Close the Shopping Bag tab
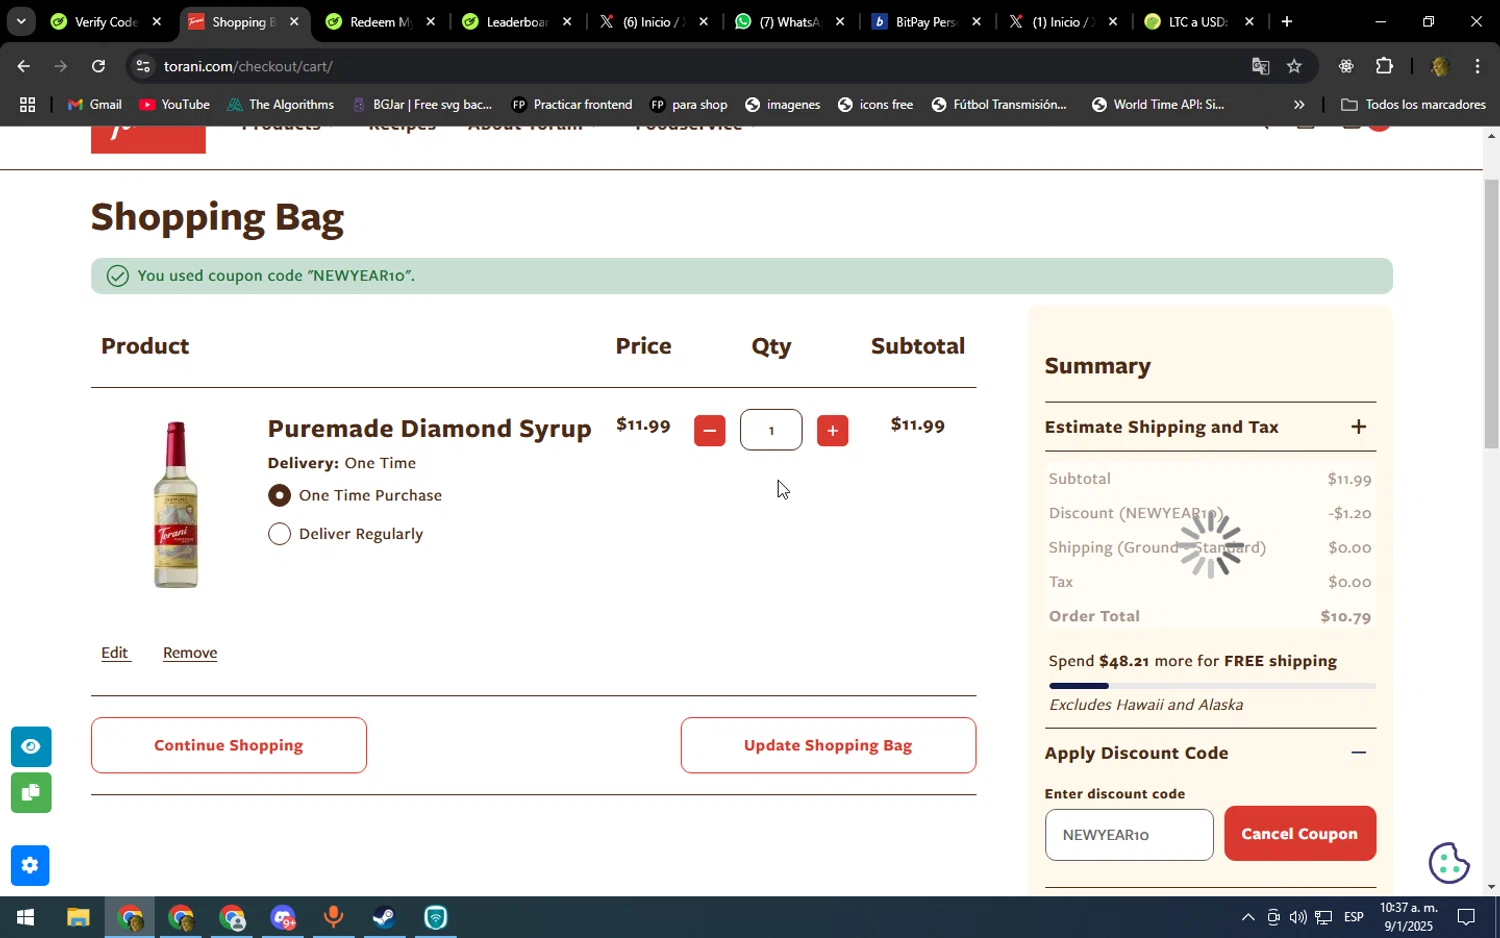 294,21
